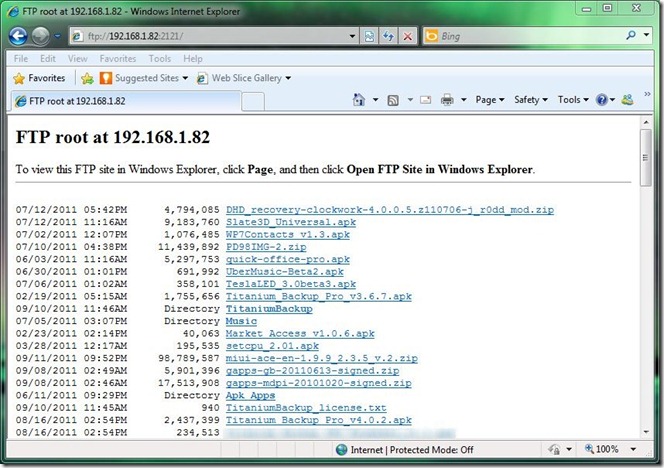
Task: Open the Print options dropdown arrow
Action: pos(464,100)
